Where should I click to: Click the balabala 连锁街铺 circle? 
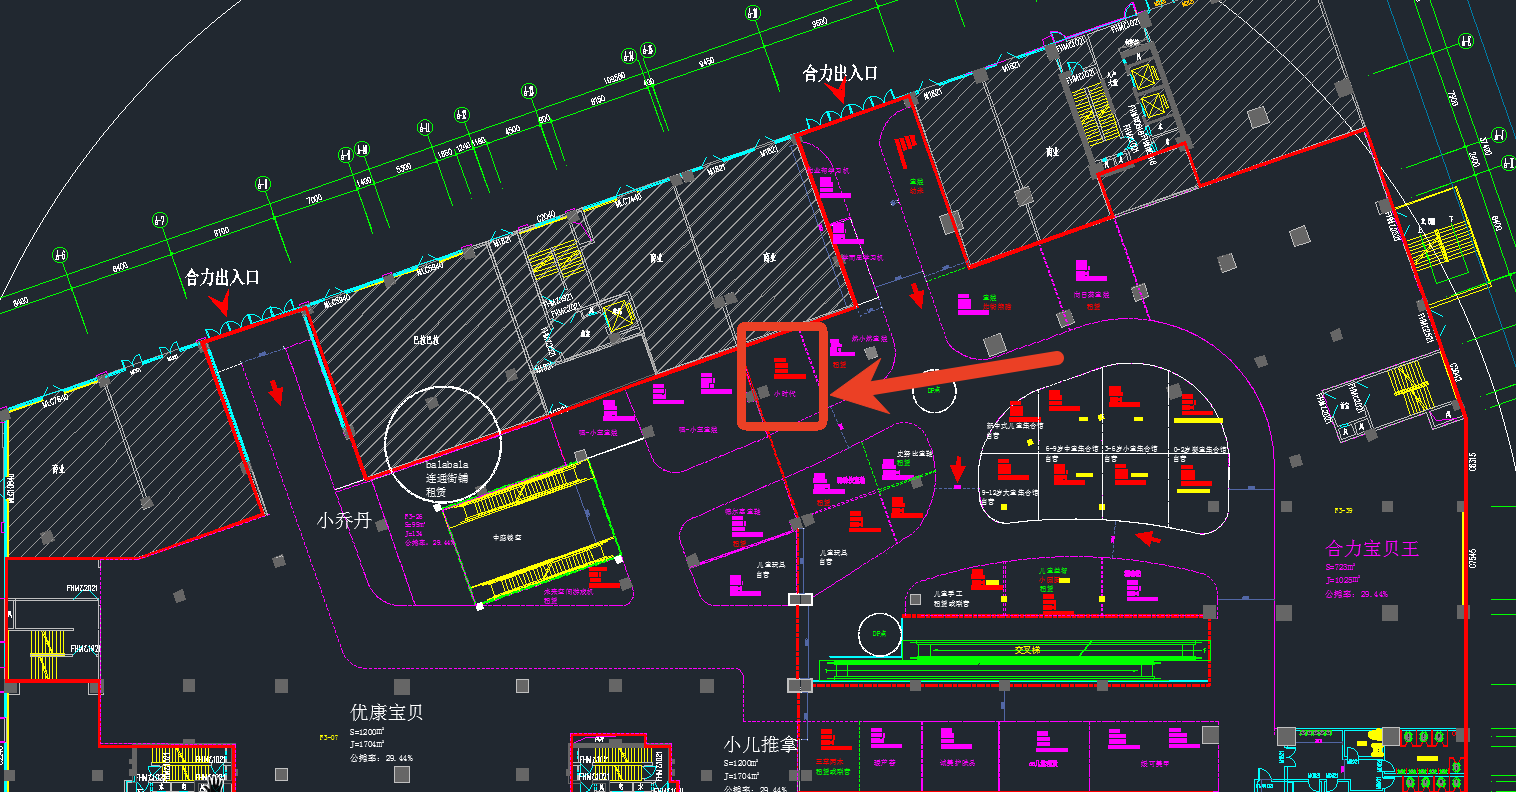click(442, 442)
